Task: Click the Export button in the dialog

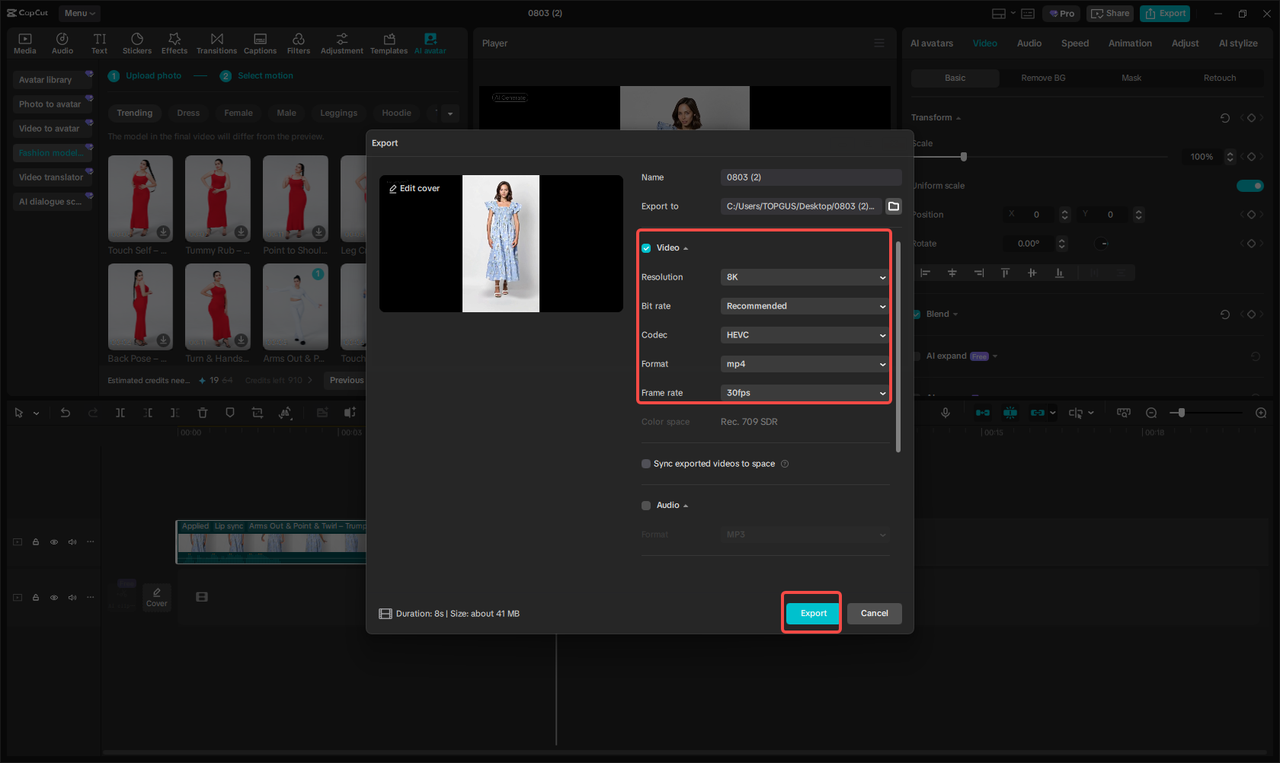Action: [x=811, y=613]
